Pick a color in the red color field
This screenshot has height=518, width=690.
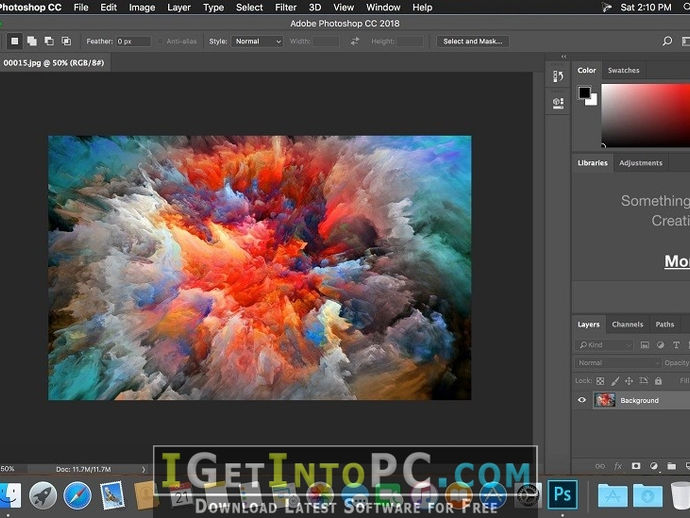[x=646, y=115]
